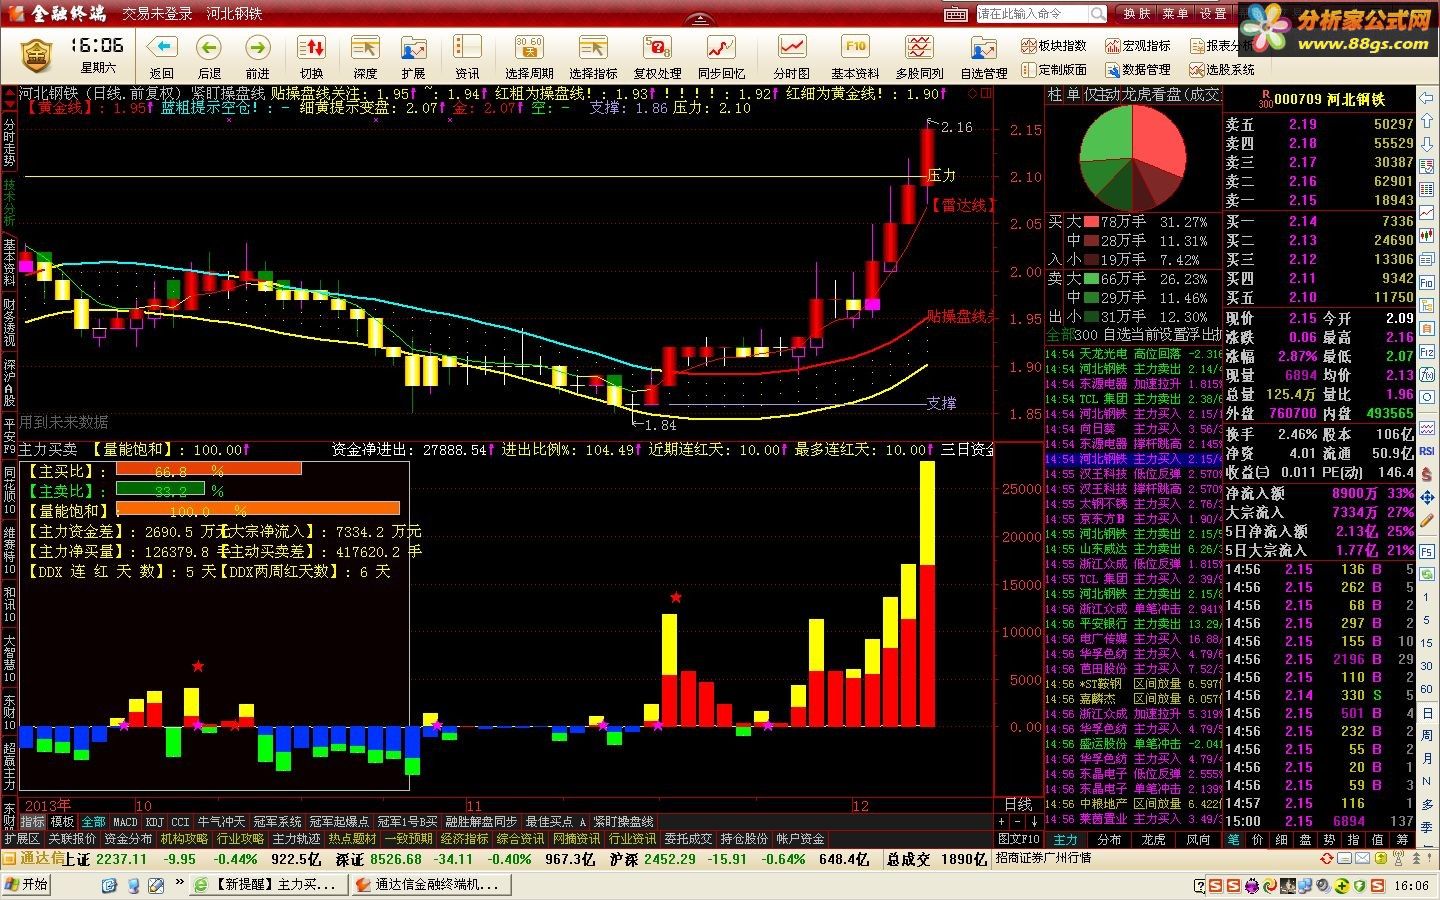1440x900 pixels.
Task: Click the 板块指数 sector index item
Action: 1053,46
